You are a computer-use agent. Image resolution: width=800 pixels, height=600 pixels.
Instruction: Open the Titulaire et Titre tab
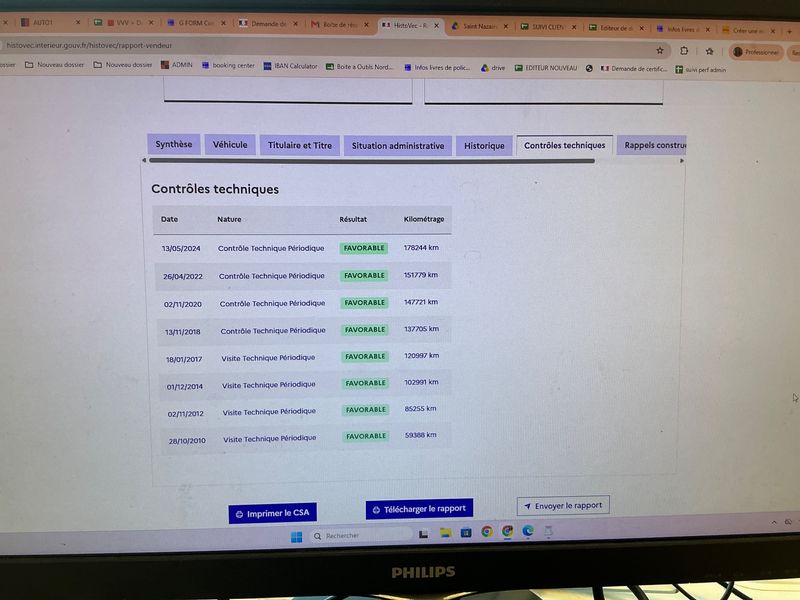pyautogui.click(x=300, y=145)
